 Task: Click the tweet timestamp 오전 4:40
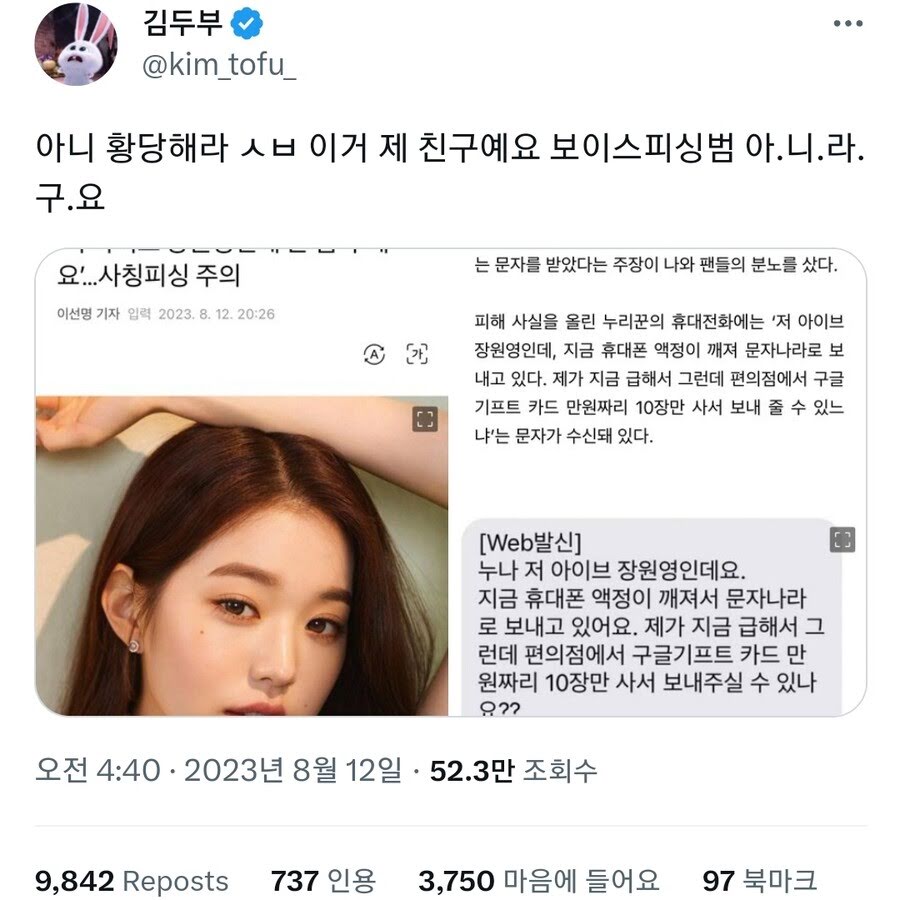point(98,771)
